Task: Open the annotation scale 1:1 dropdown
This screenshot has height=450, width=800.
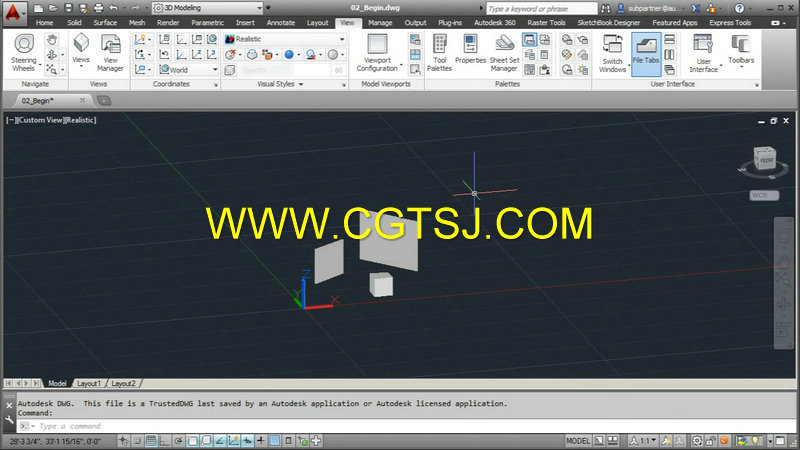Action: click(643, 441)
